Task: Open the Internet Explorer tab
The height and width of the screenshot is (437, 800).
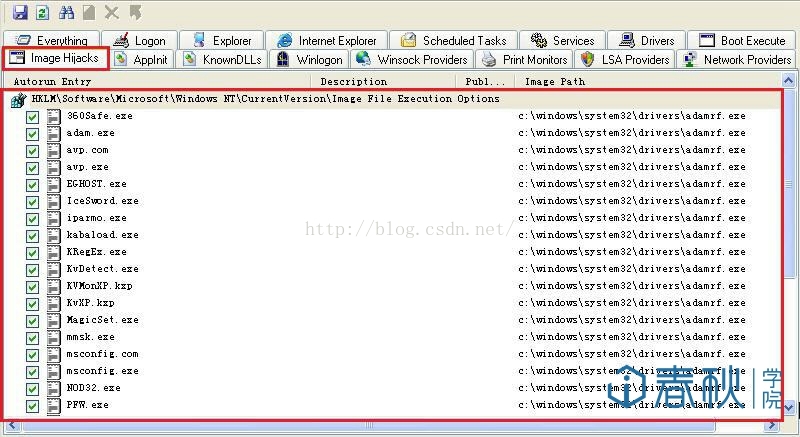Action: pyautogui.click(x=327, y=40)
